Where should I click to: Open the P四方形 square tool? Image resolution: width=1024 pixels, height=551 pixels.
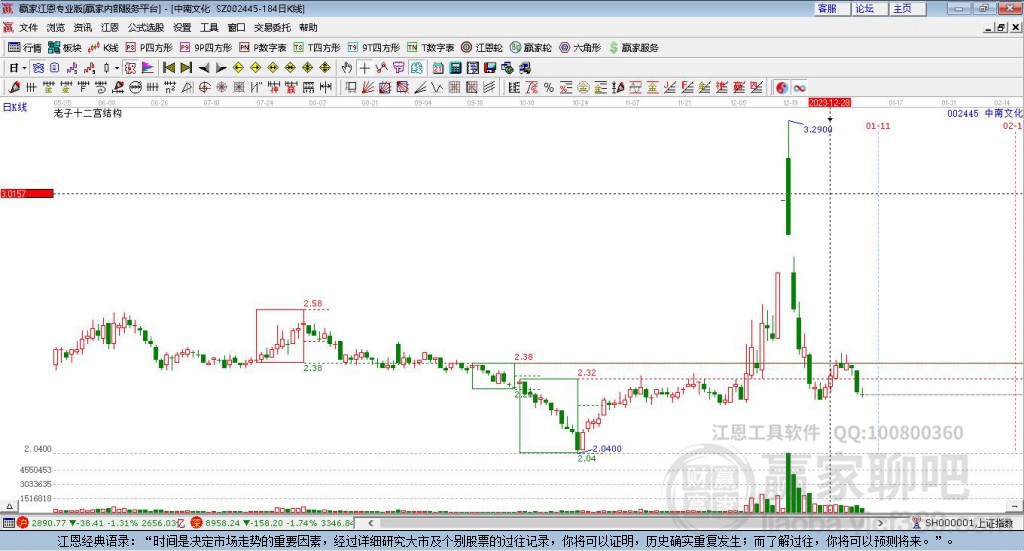149,48
